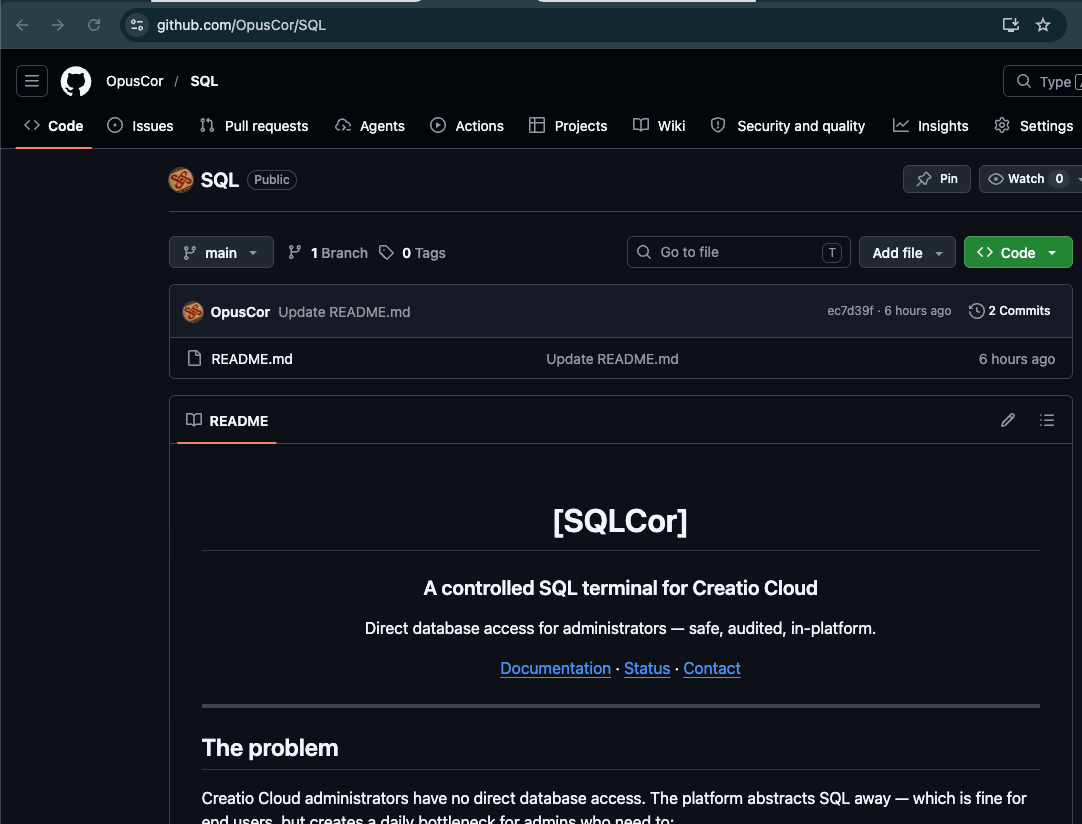Click the Public visibility badge

(x=272, y=179)
